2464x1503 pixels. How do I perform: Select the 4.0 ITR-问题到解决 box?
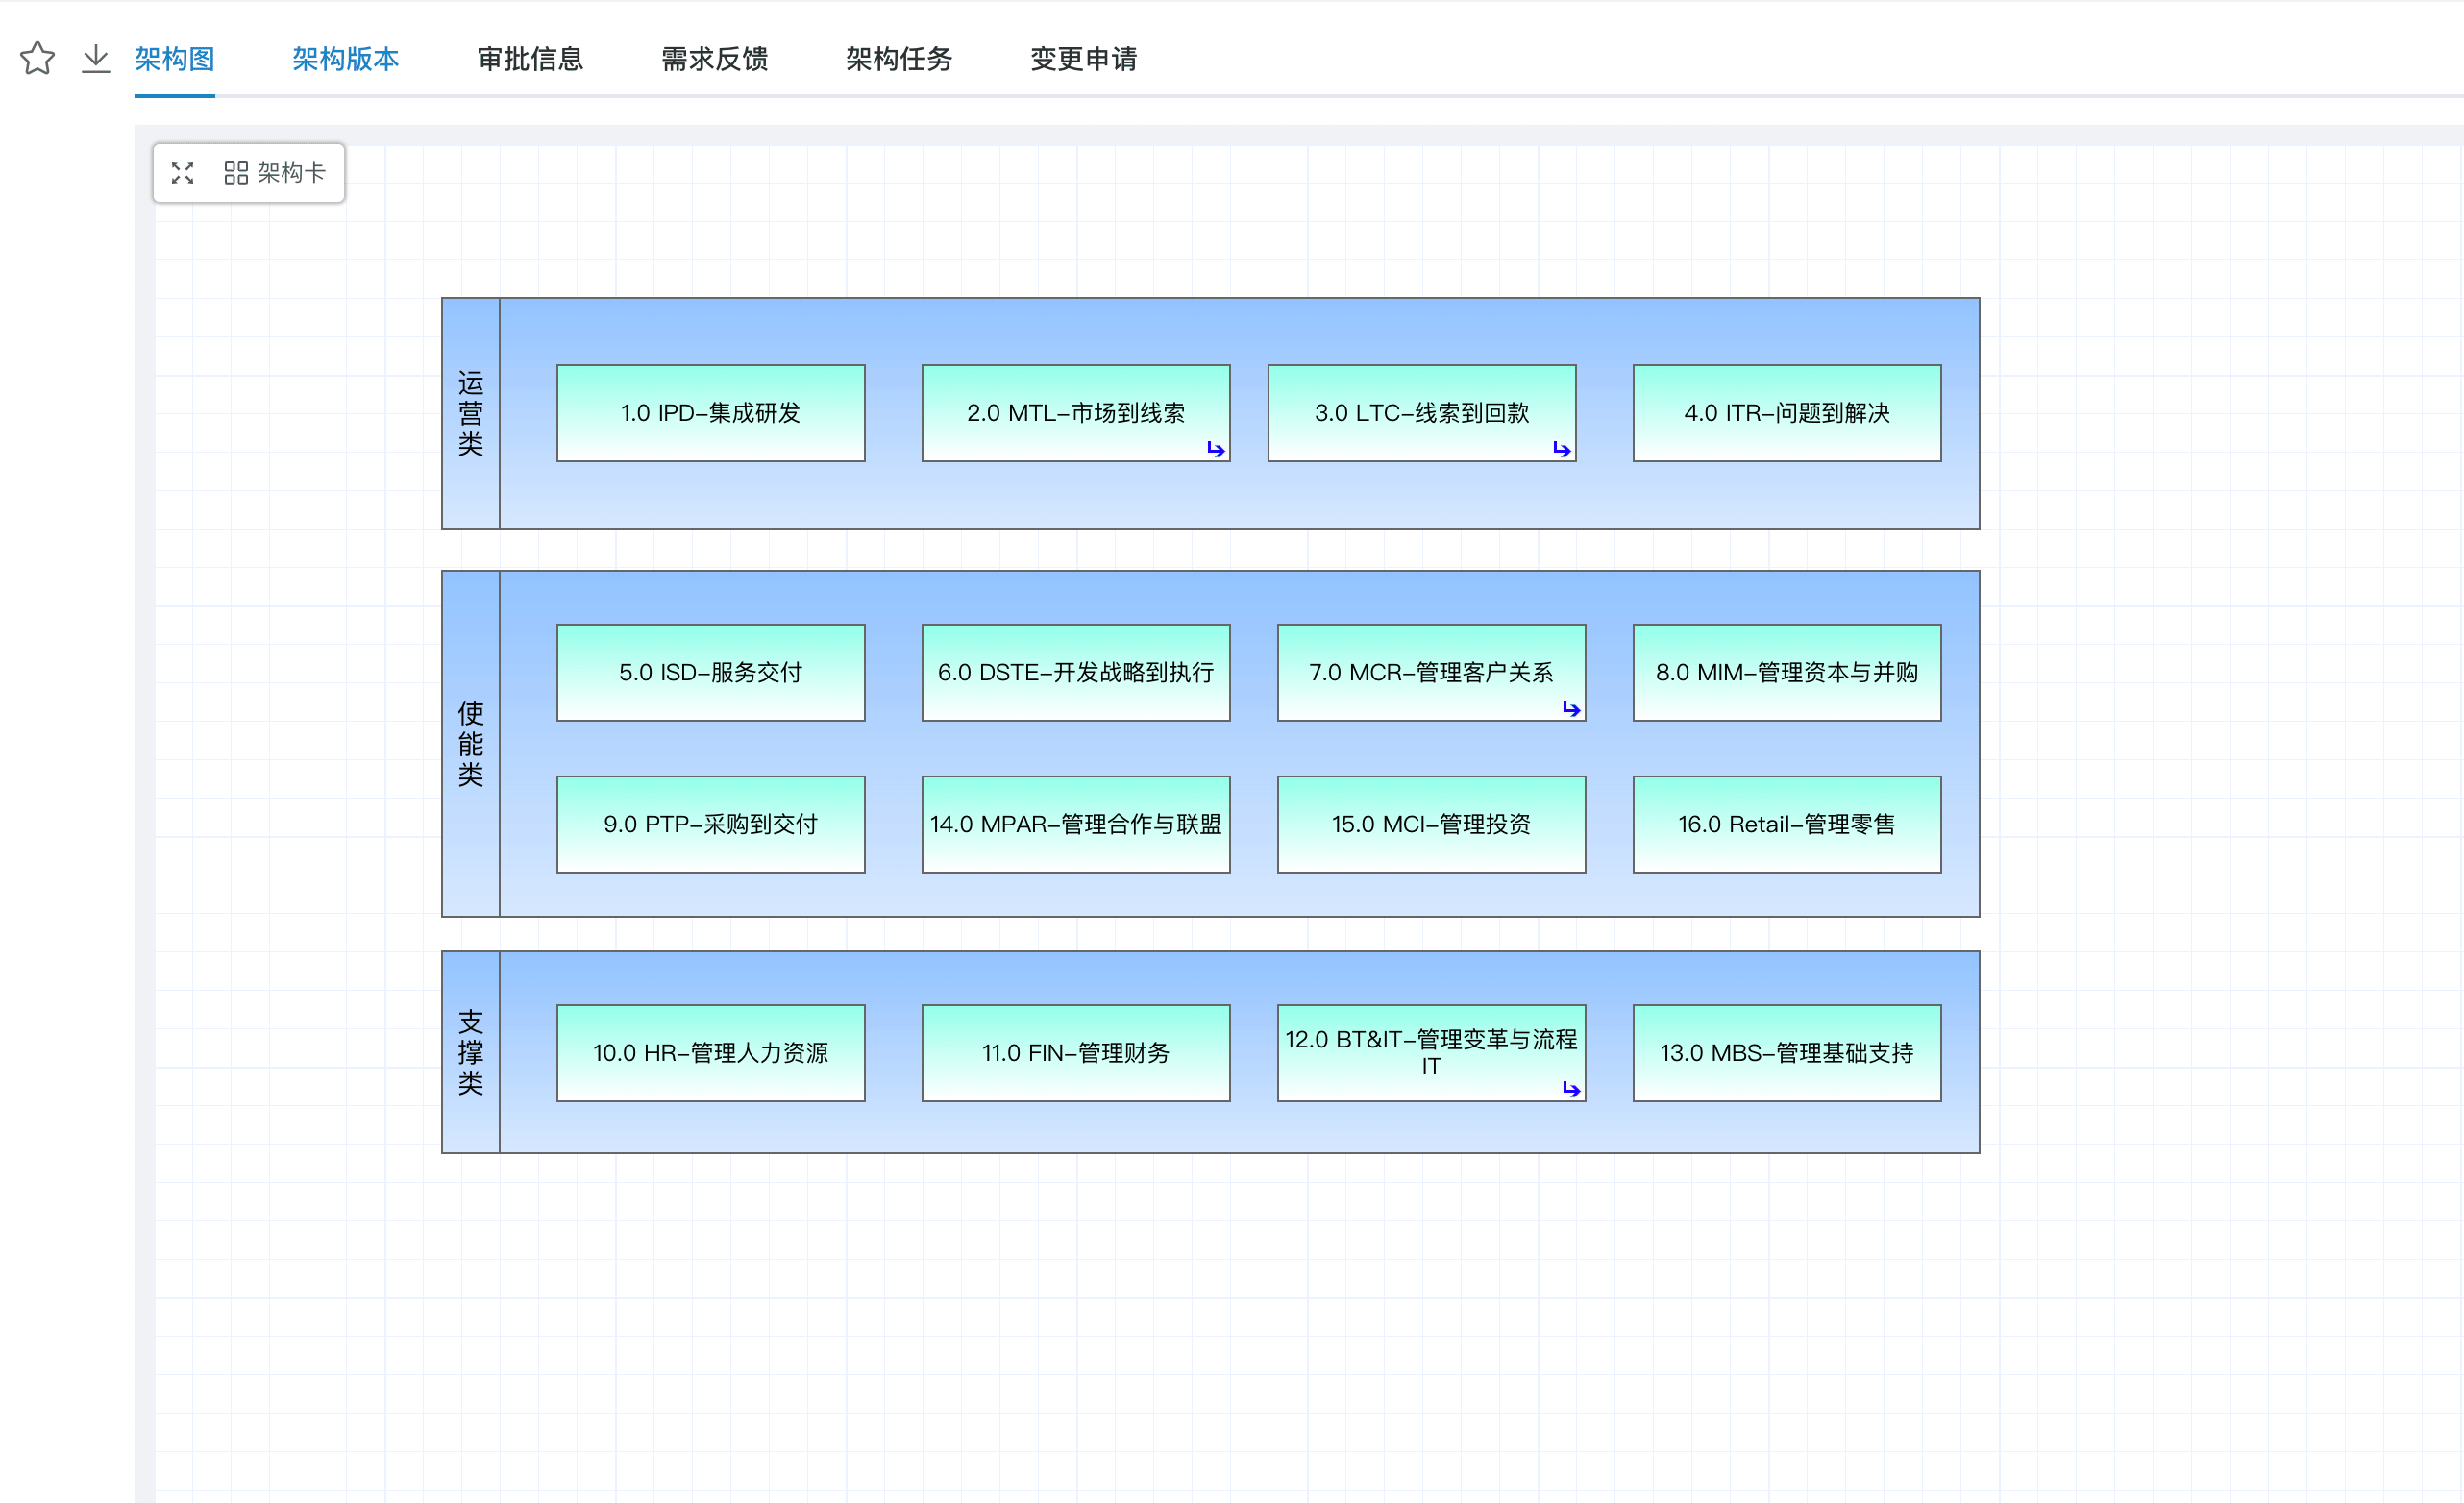[1786, 413]
